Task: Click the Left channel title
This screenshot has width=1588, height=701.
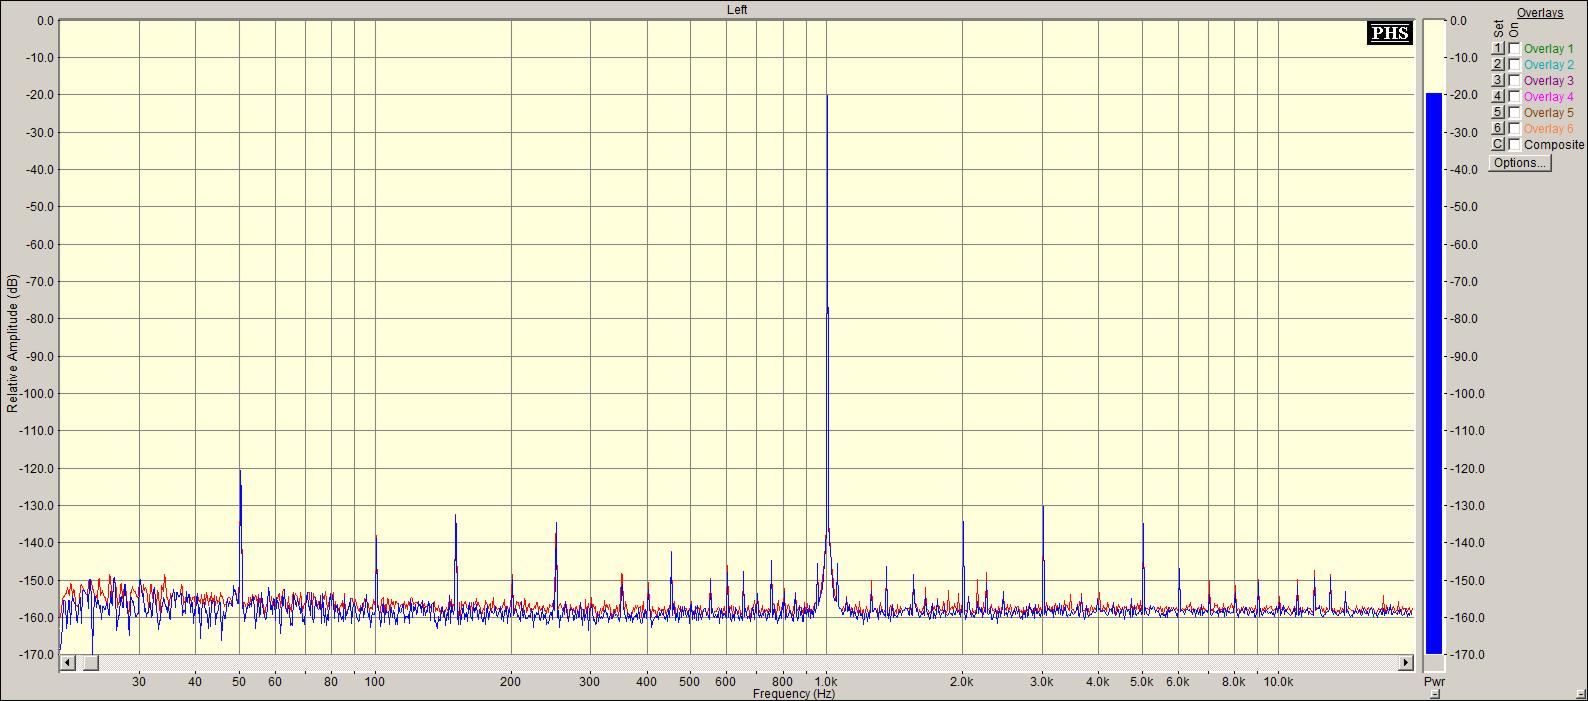Action: [737, 10]
